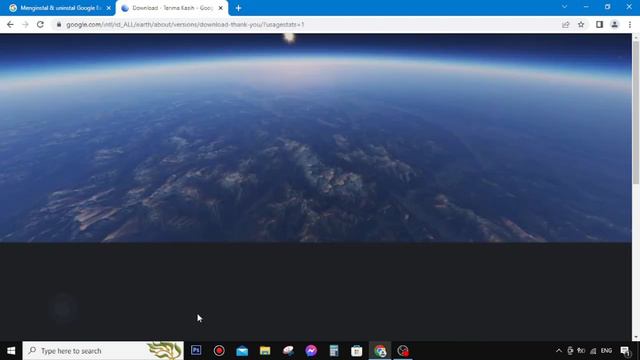Open the Windows Start menu
Viewport: 640px width, 360px height.
point(11,351)
